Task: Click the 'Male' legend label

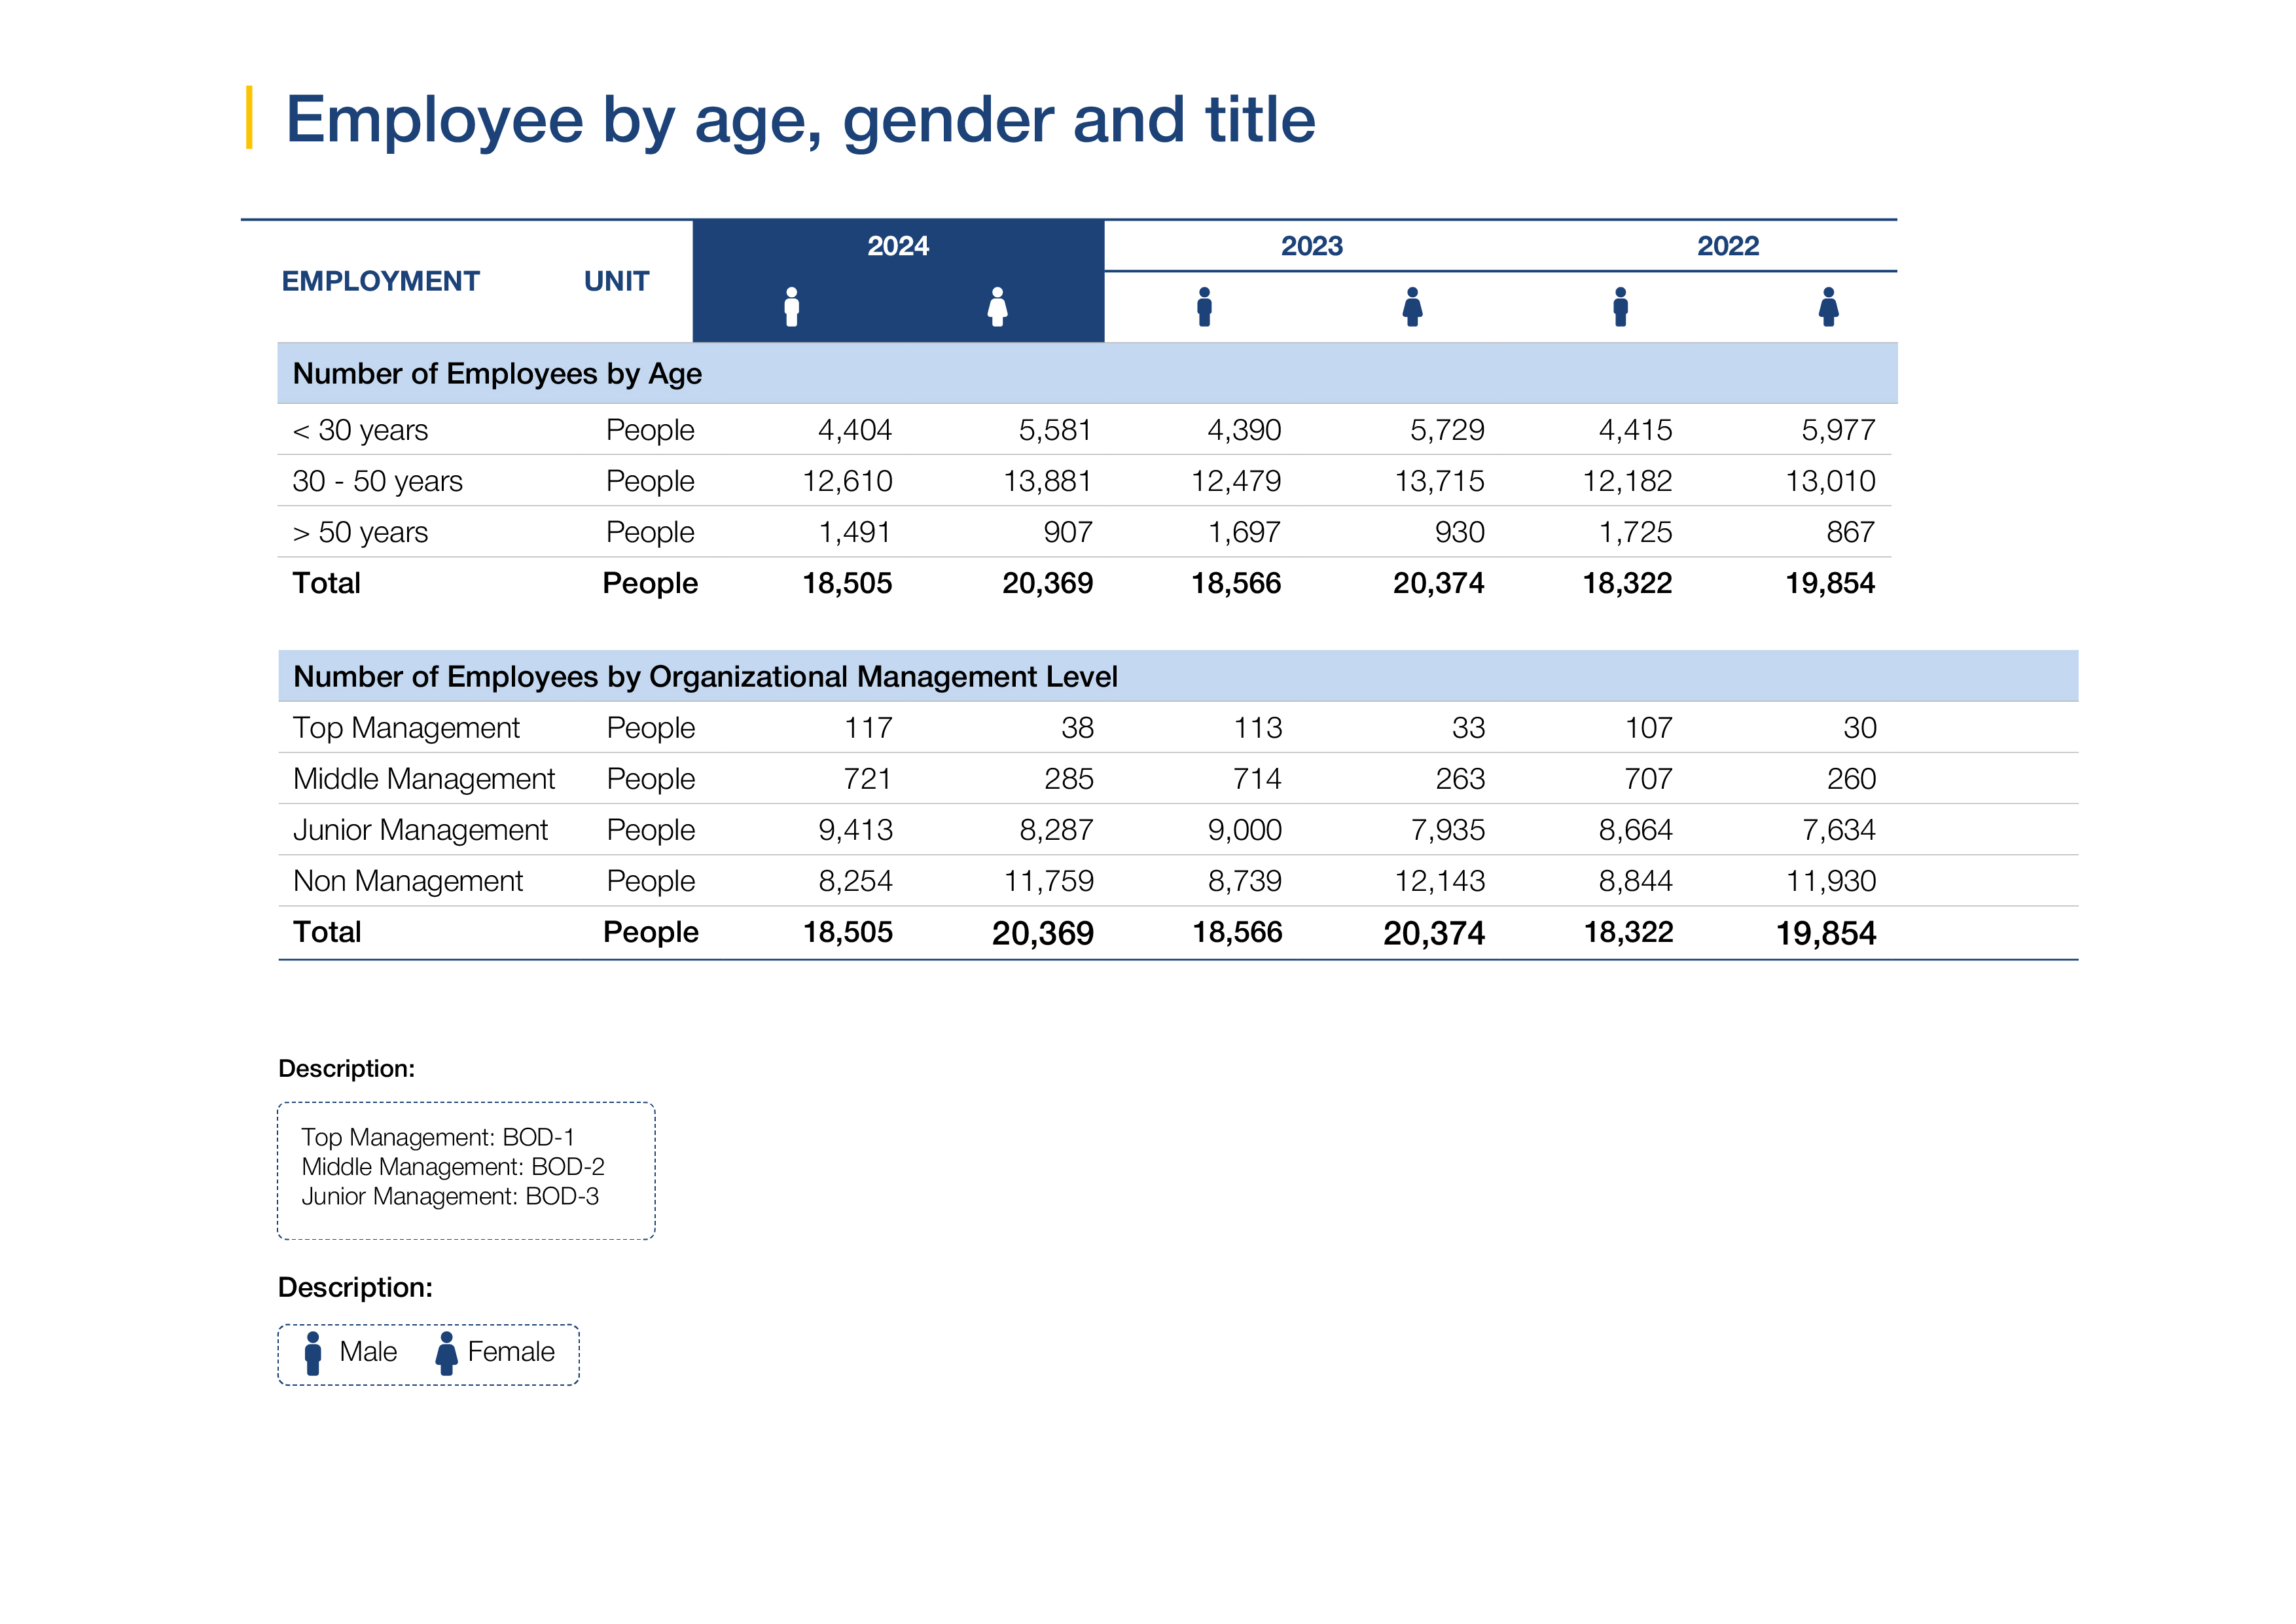Action: (368, 1352)
